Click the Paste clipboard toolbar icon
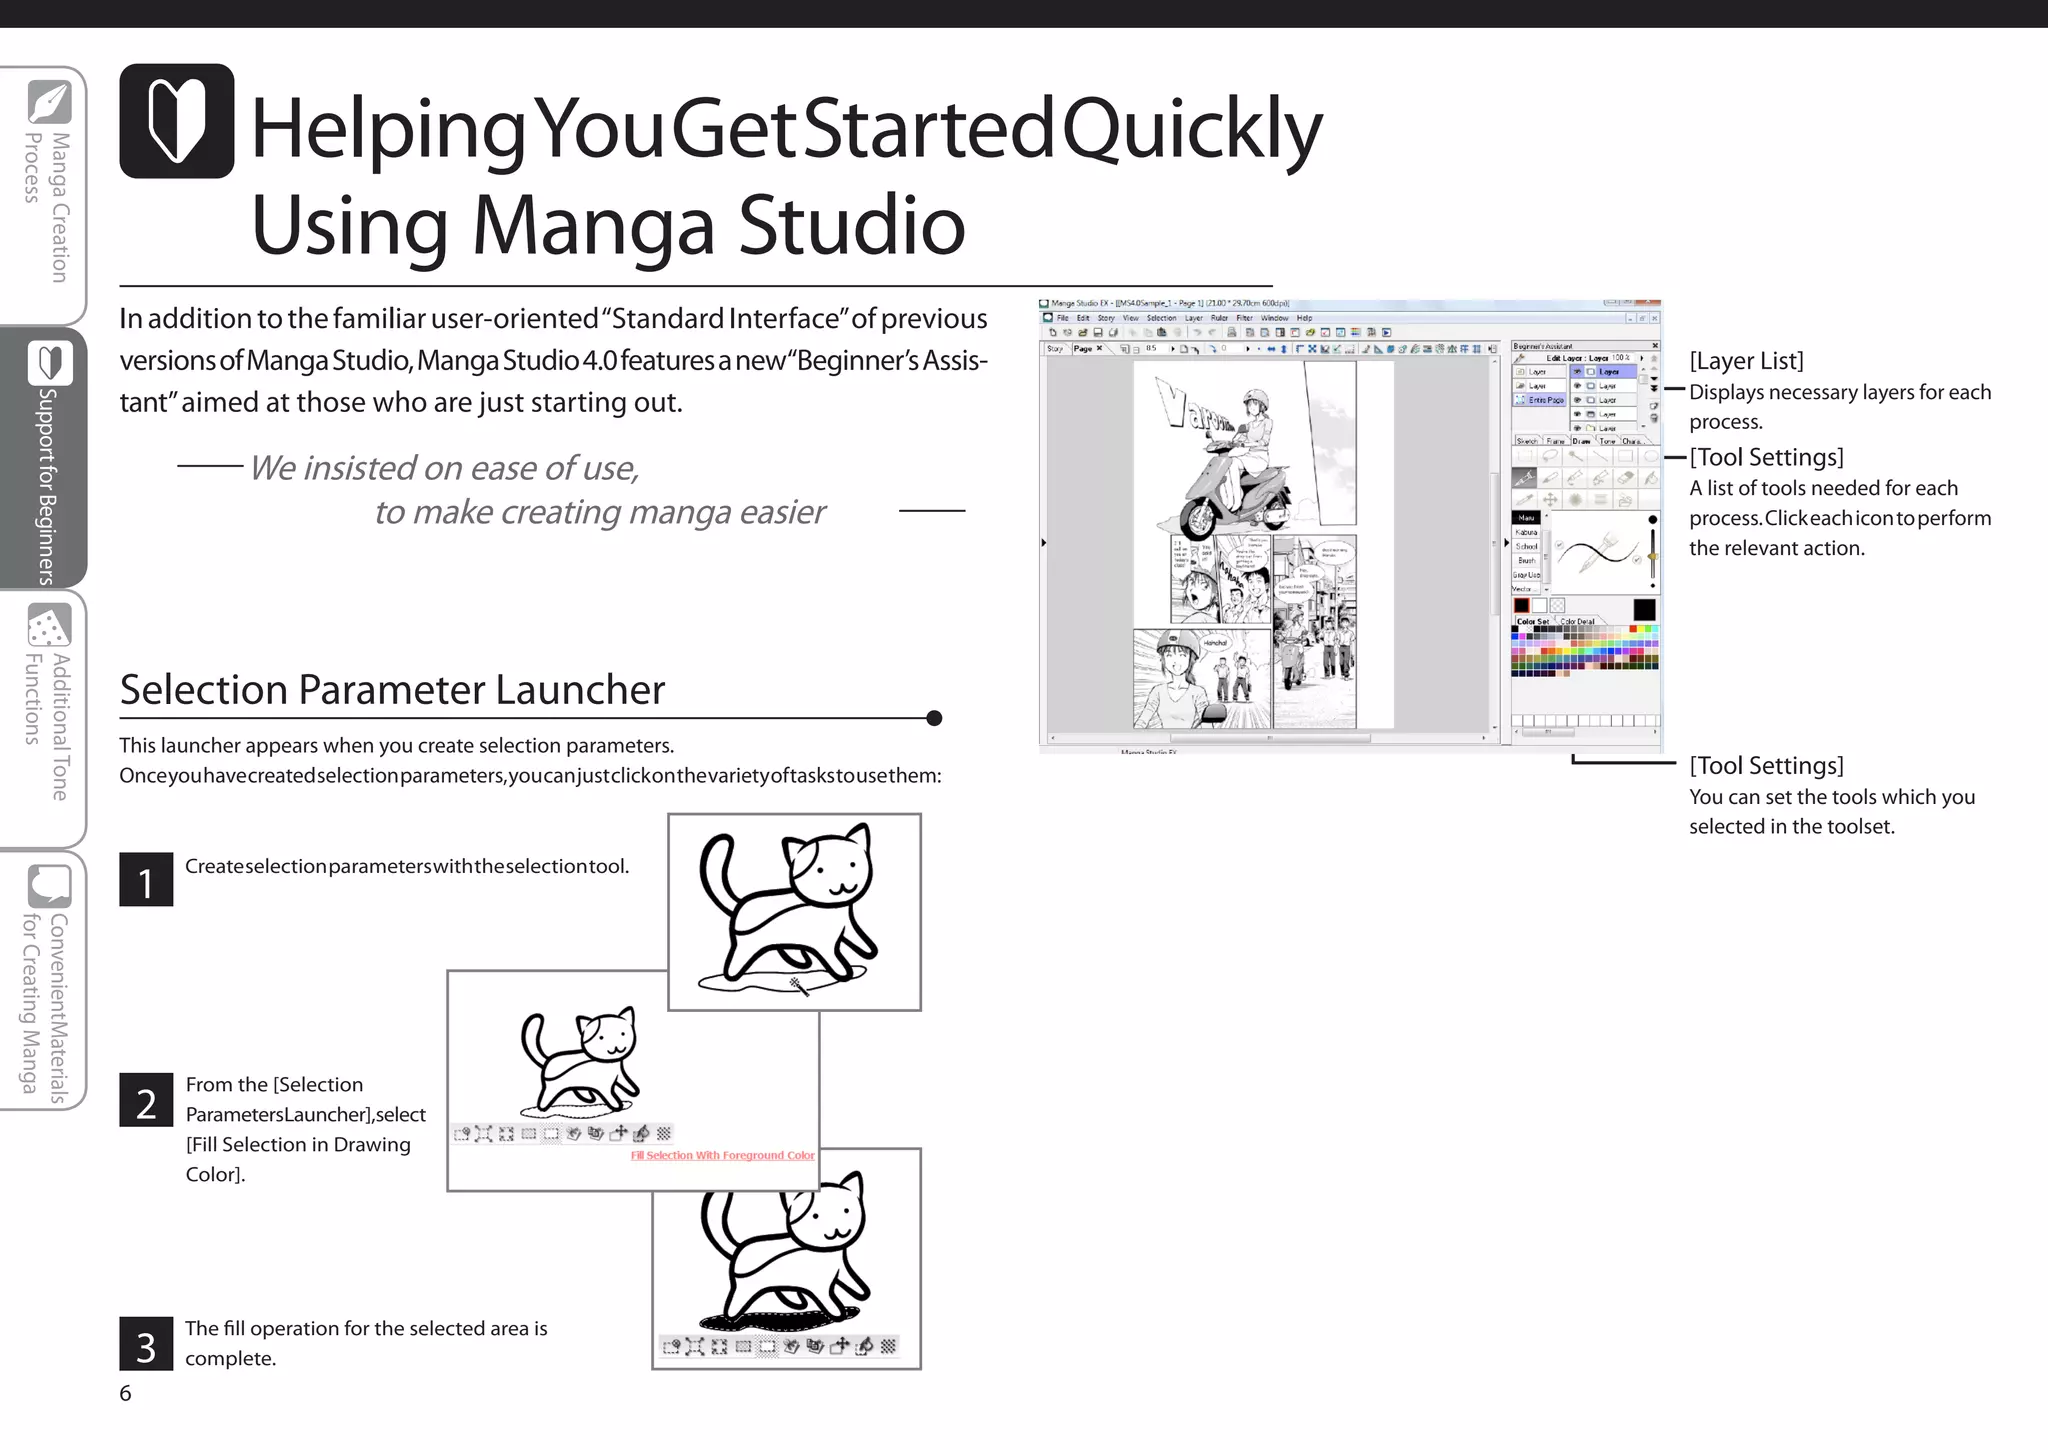The height and width of the screenshot is (1450, 2048). click(x=1161, y=332)
